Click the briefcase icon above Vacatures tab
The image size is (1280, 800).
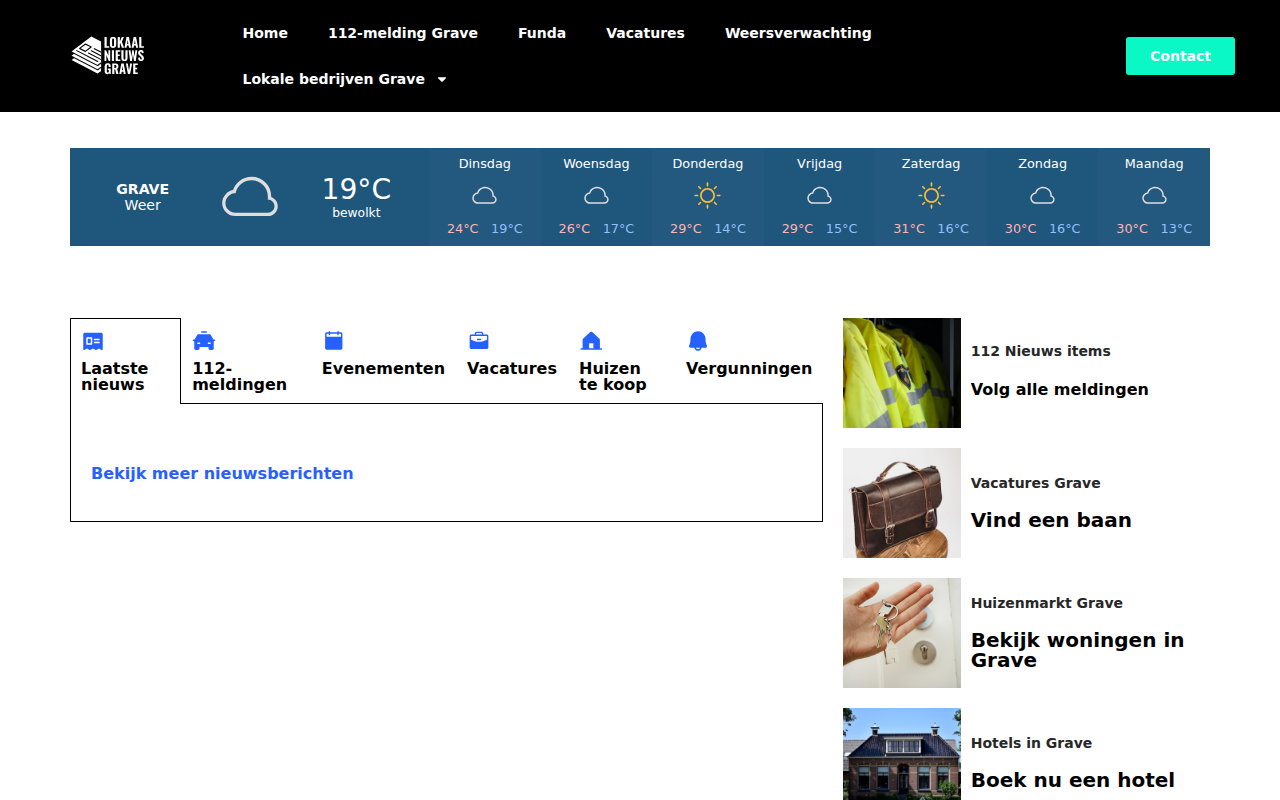pyautogui.click(x=479, y=341)
